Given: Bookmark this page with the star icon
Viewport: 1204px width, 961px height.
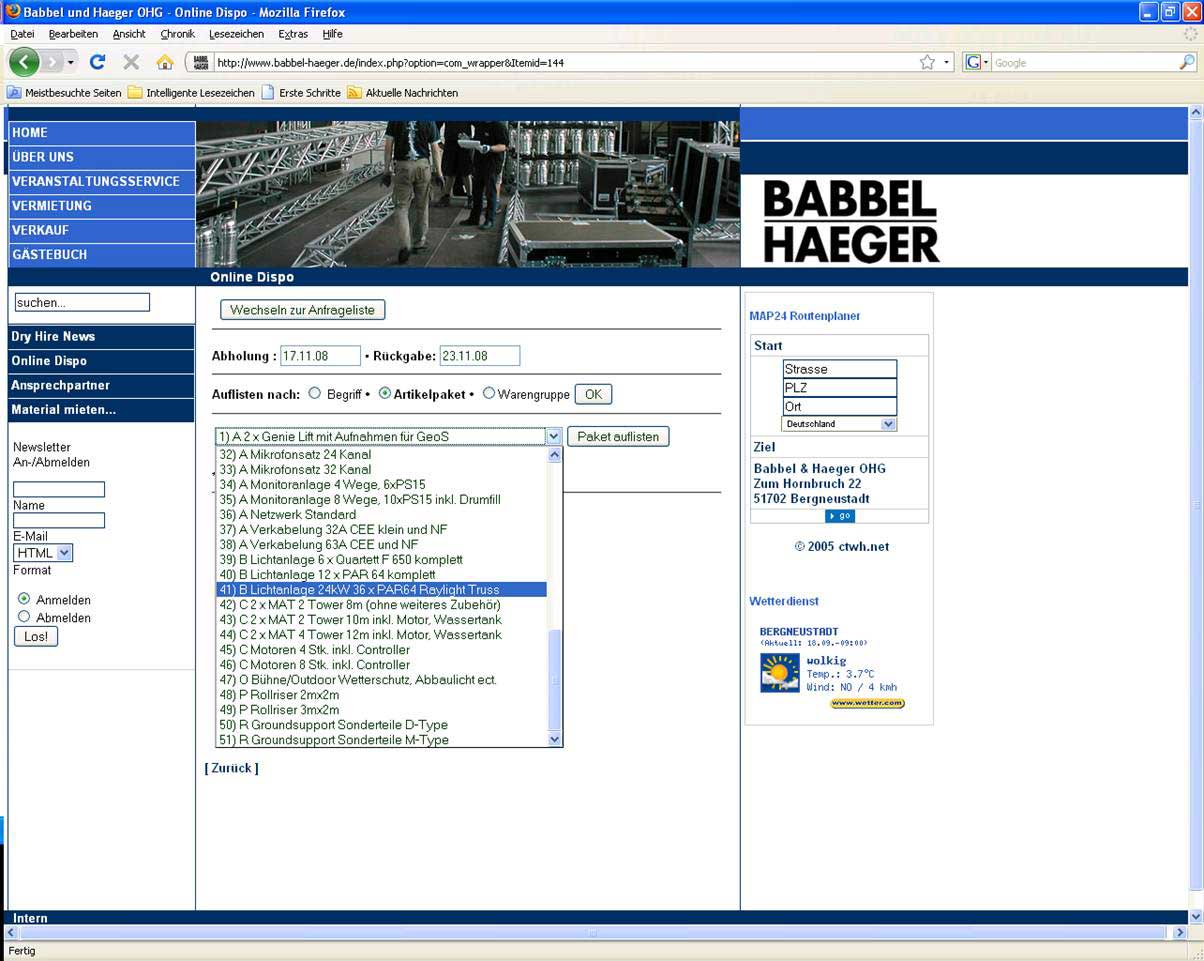Looking at the screenshot, I should [x=927, y=62].
